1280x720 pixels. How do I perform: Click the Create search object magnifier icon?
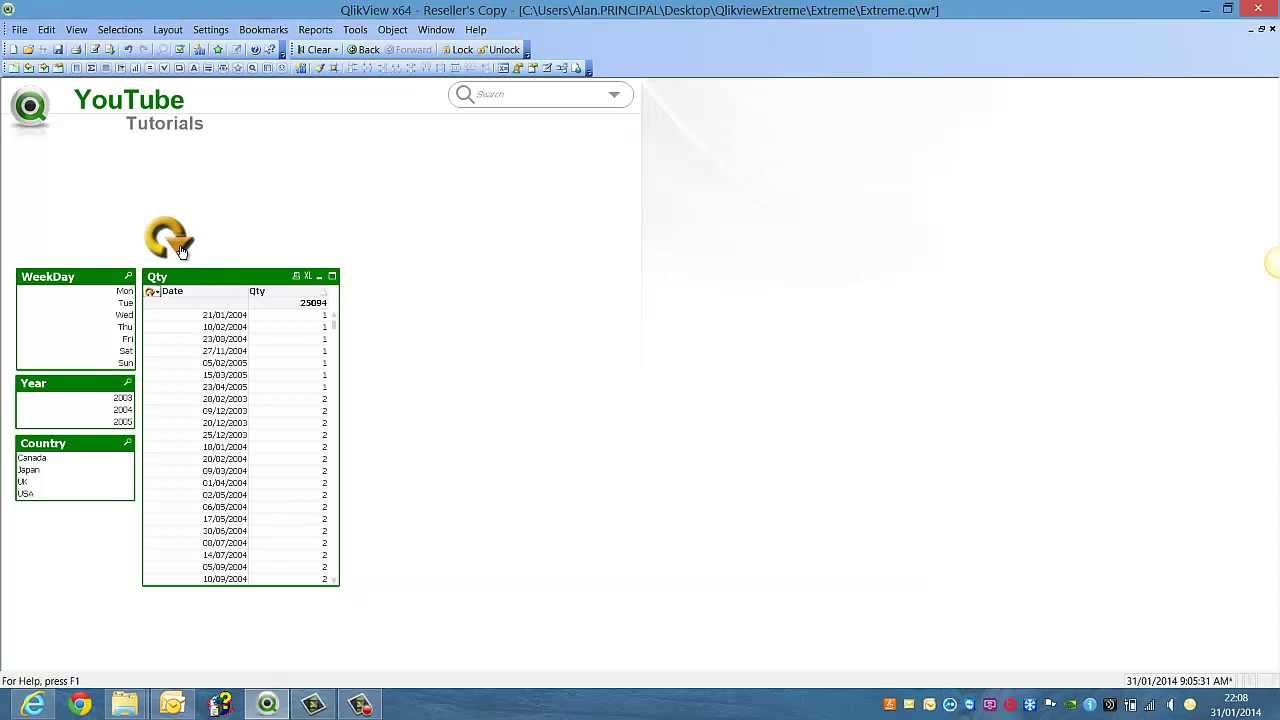coord(252,68)
